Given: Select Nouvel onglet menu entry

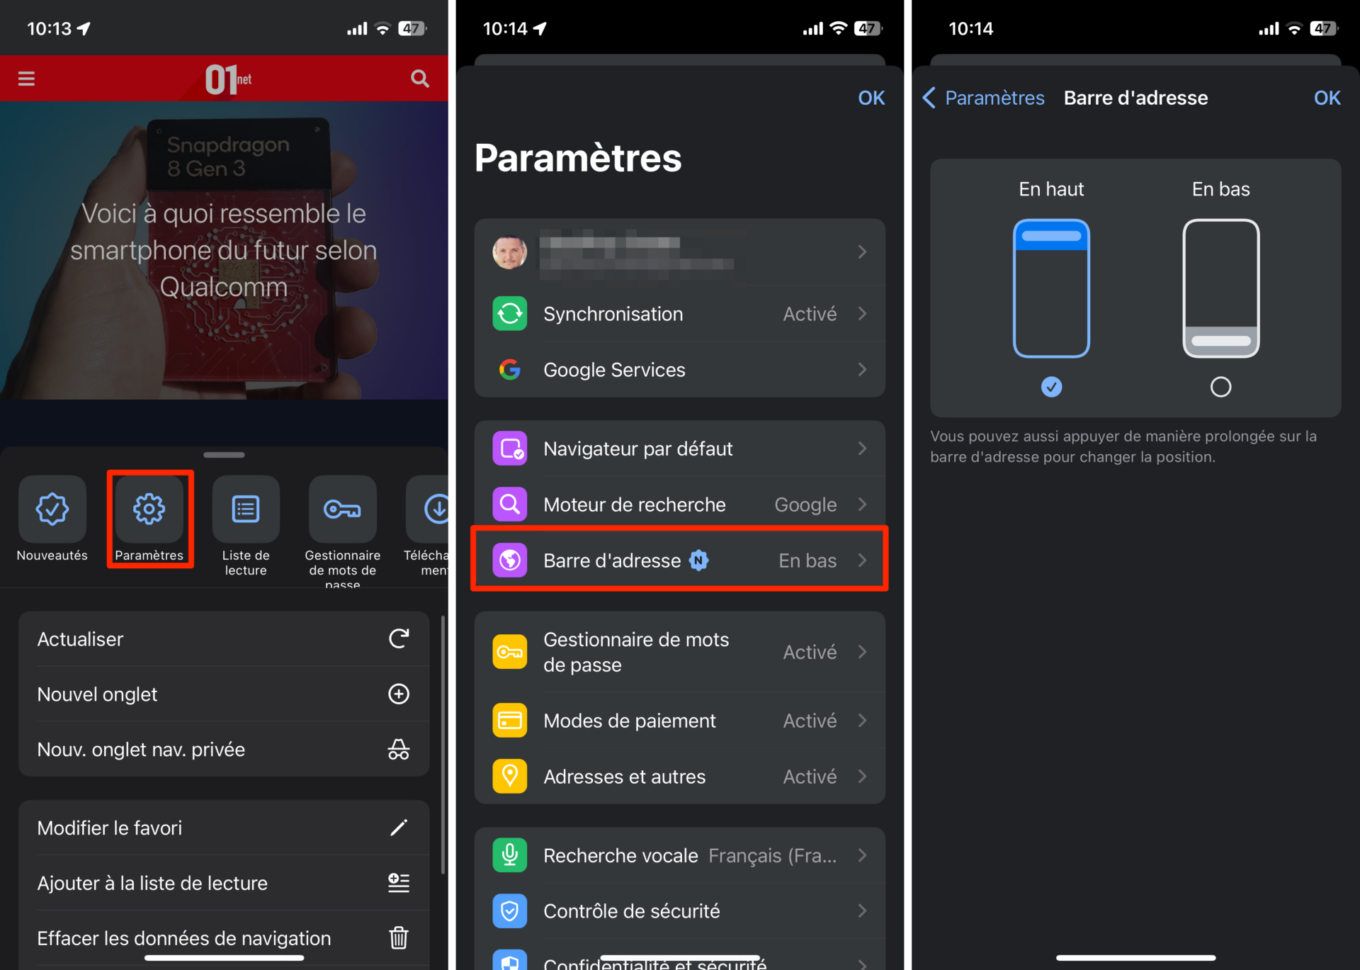Looking at the screenshot, I should (x=224, y=694).
